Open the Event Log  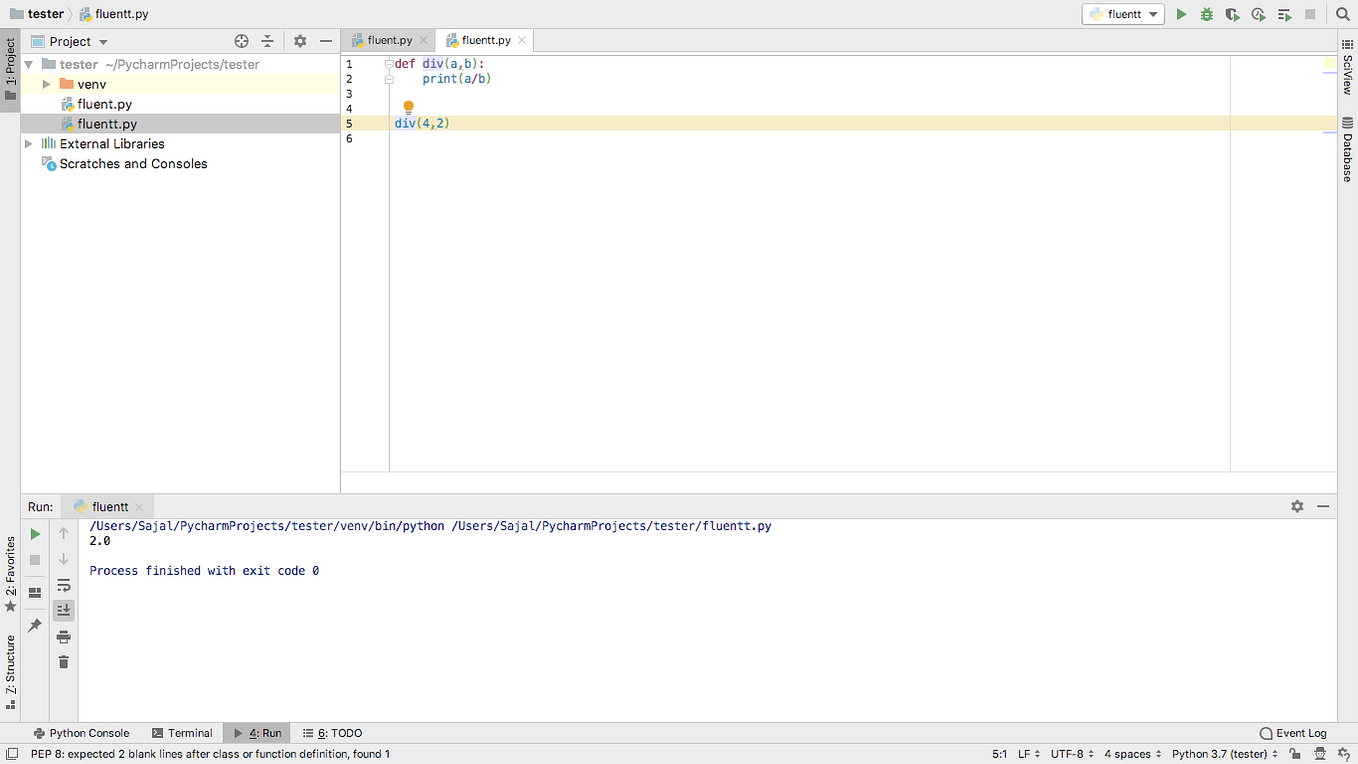coord(1292,732)
